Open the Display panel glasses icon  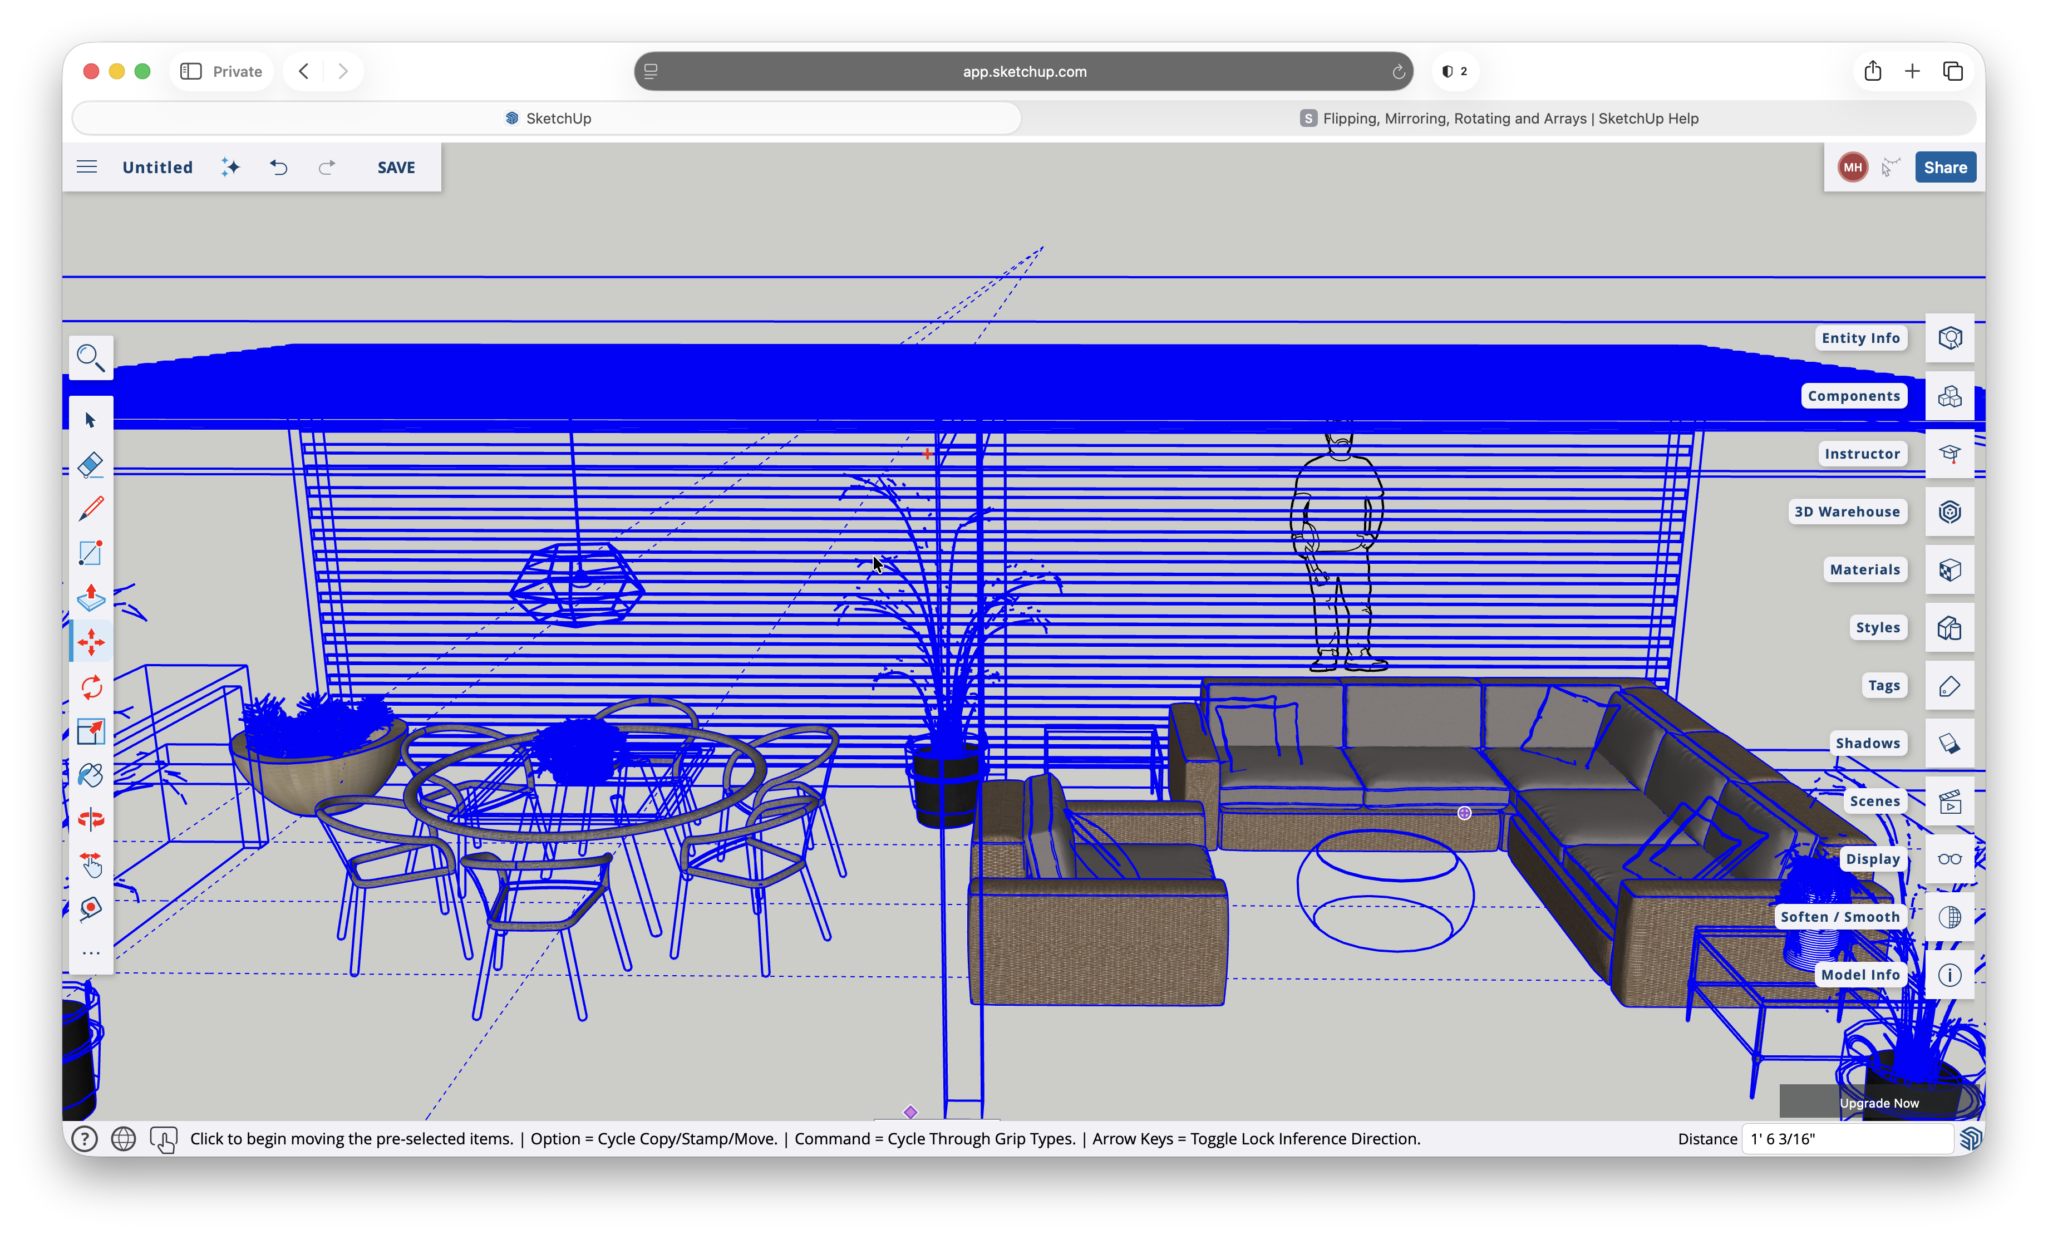[1950, 859]
